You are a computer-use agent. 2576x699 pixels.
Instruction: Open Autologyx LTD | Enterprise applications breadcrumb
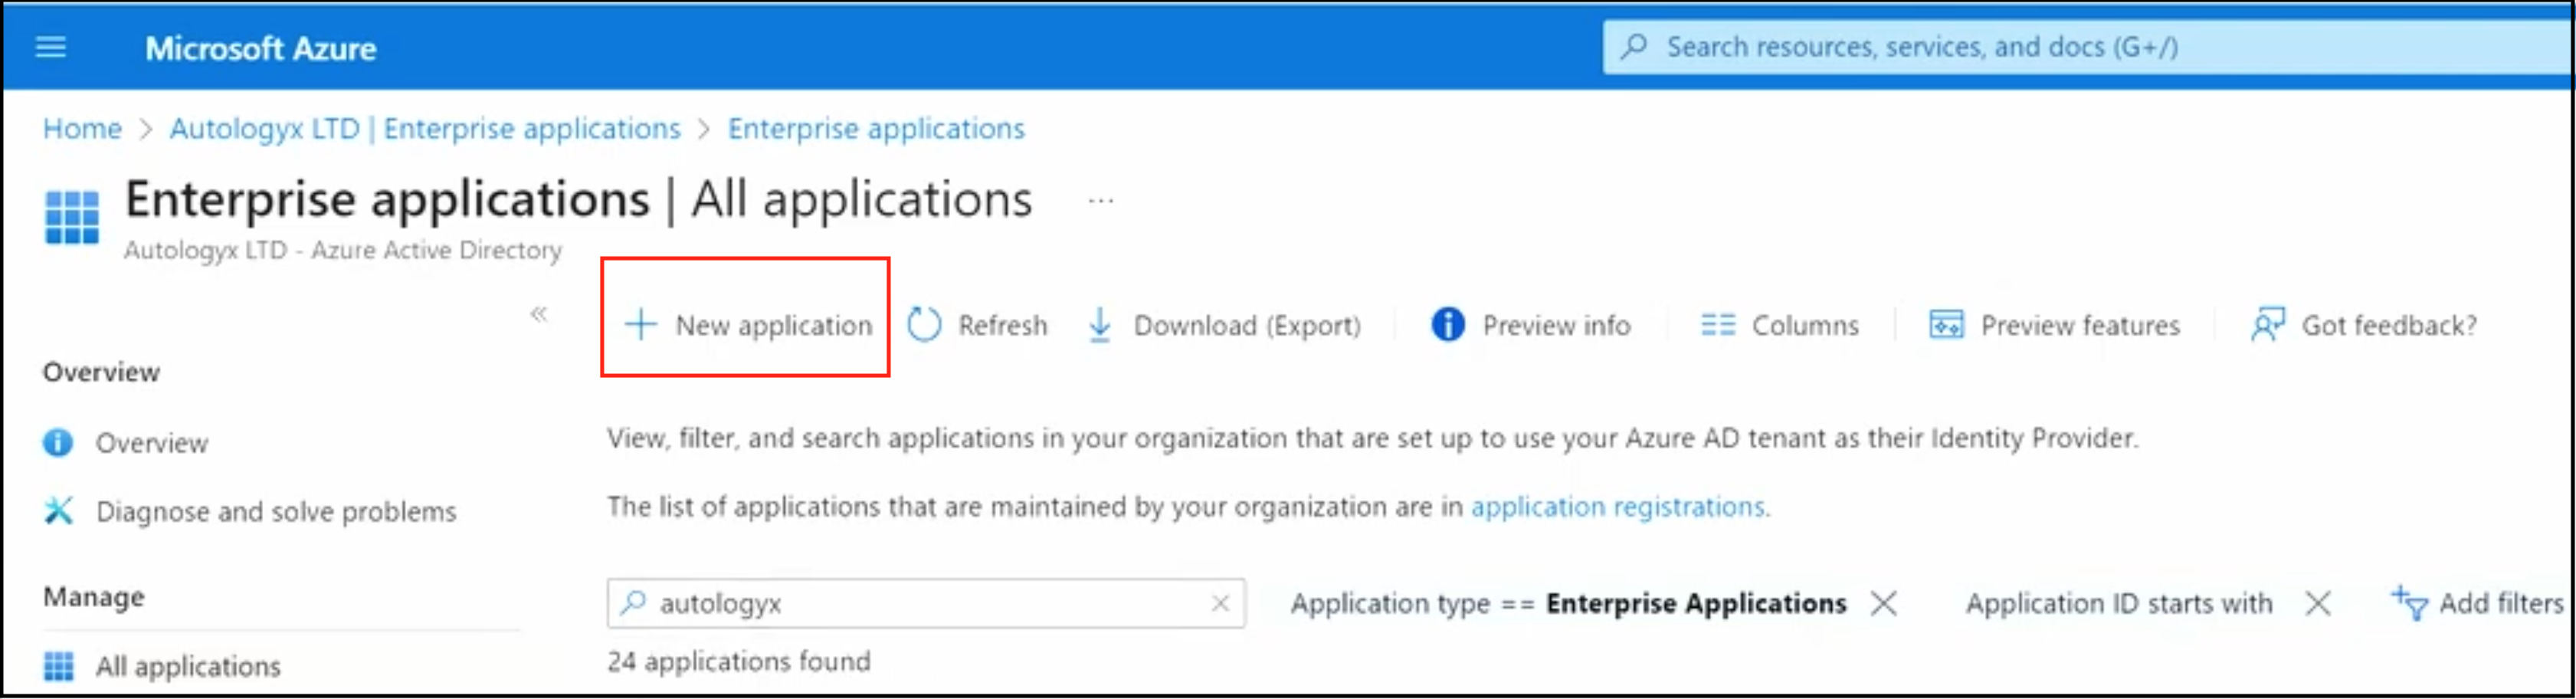425,129
